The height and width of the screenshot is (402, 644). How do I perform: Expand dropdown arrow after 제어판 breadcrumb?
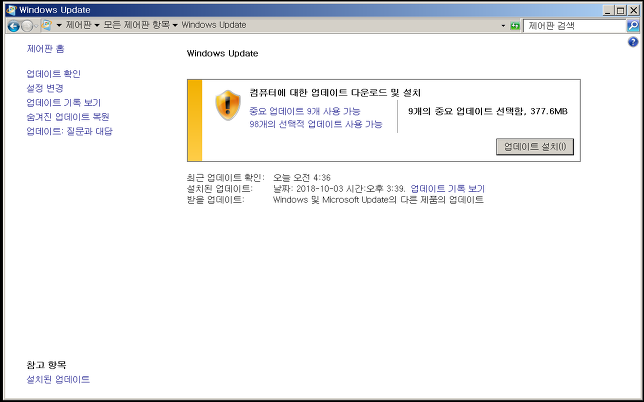(97, 25)
